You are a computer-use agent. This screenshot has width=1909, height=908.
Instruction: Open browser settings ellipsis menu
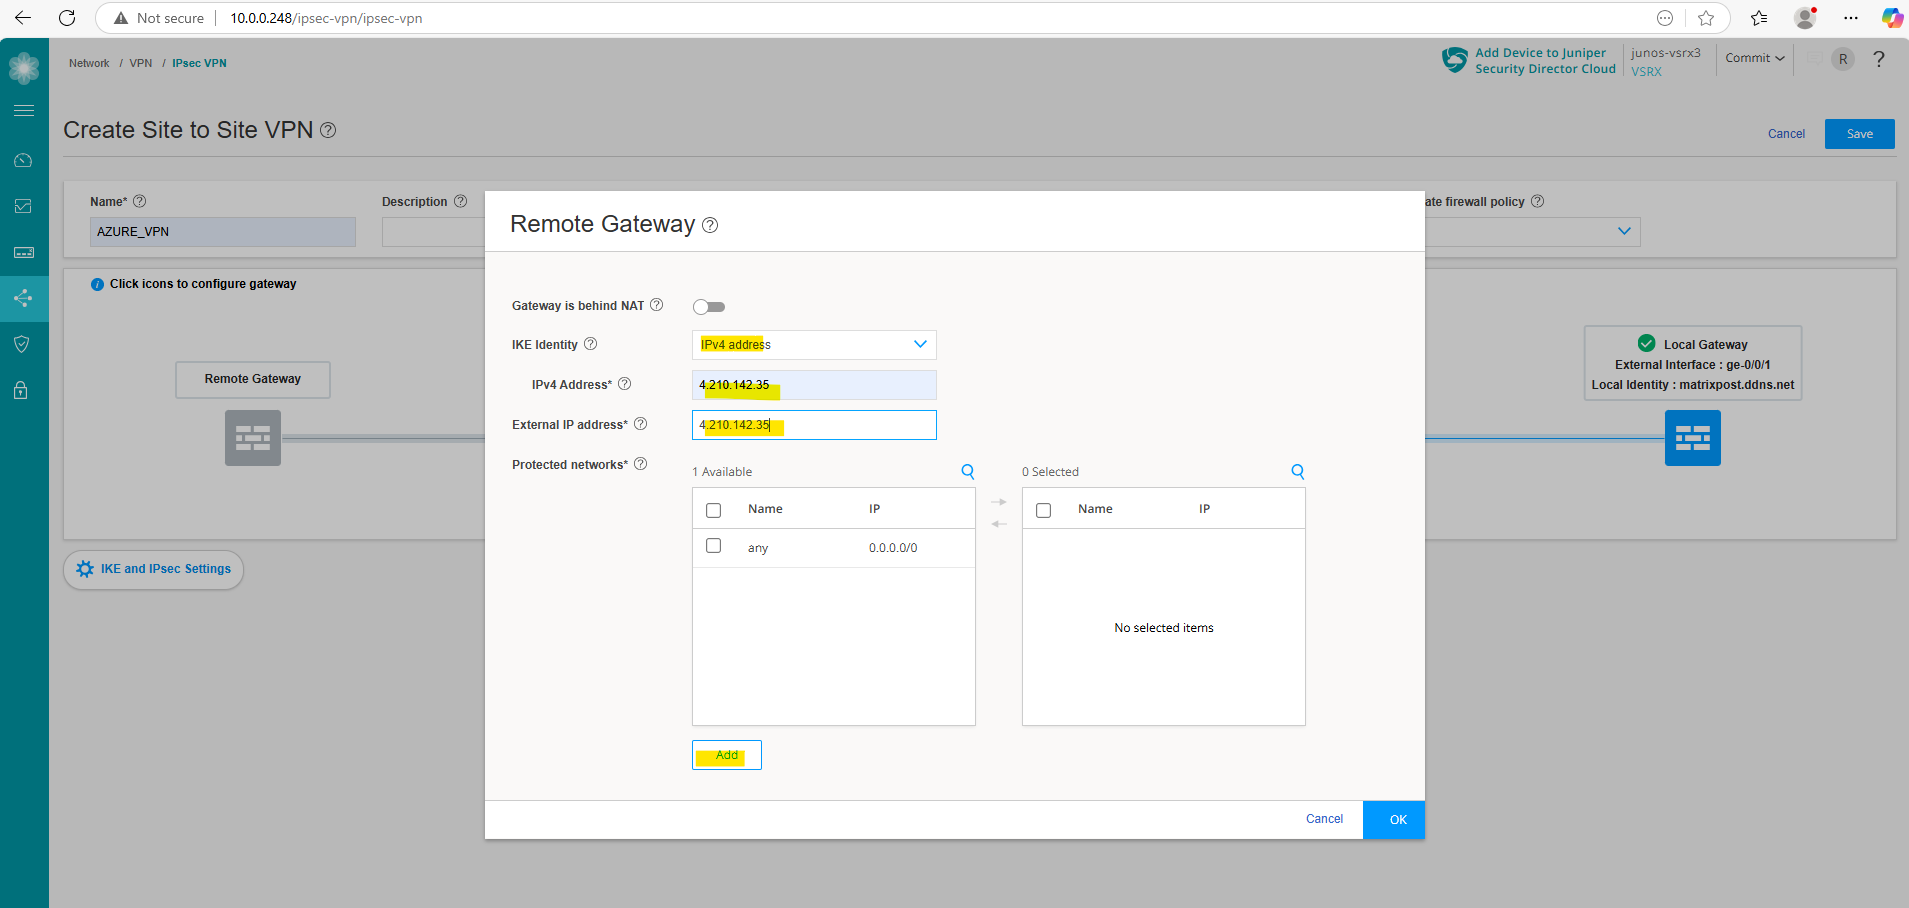1851,18
